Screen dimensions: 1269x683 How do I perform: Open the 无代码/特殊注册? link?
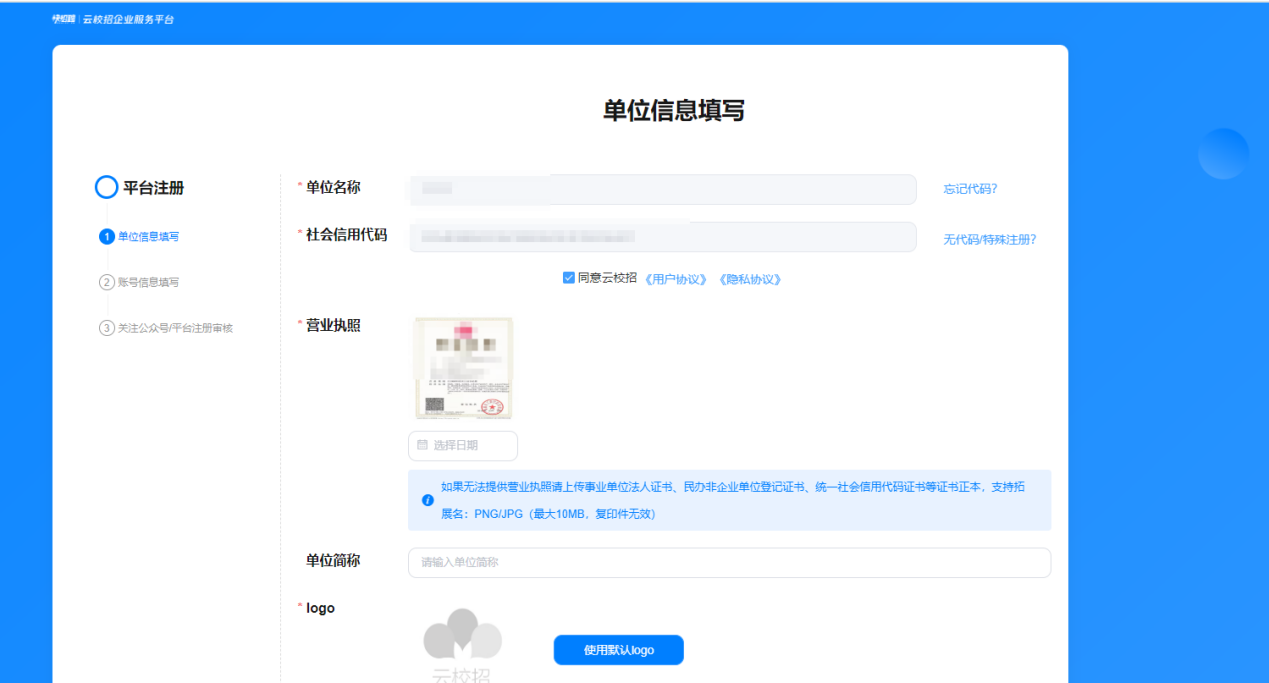click(989, 240)
